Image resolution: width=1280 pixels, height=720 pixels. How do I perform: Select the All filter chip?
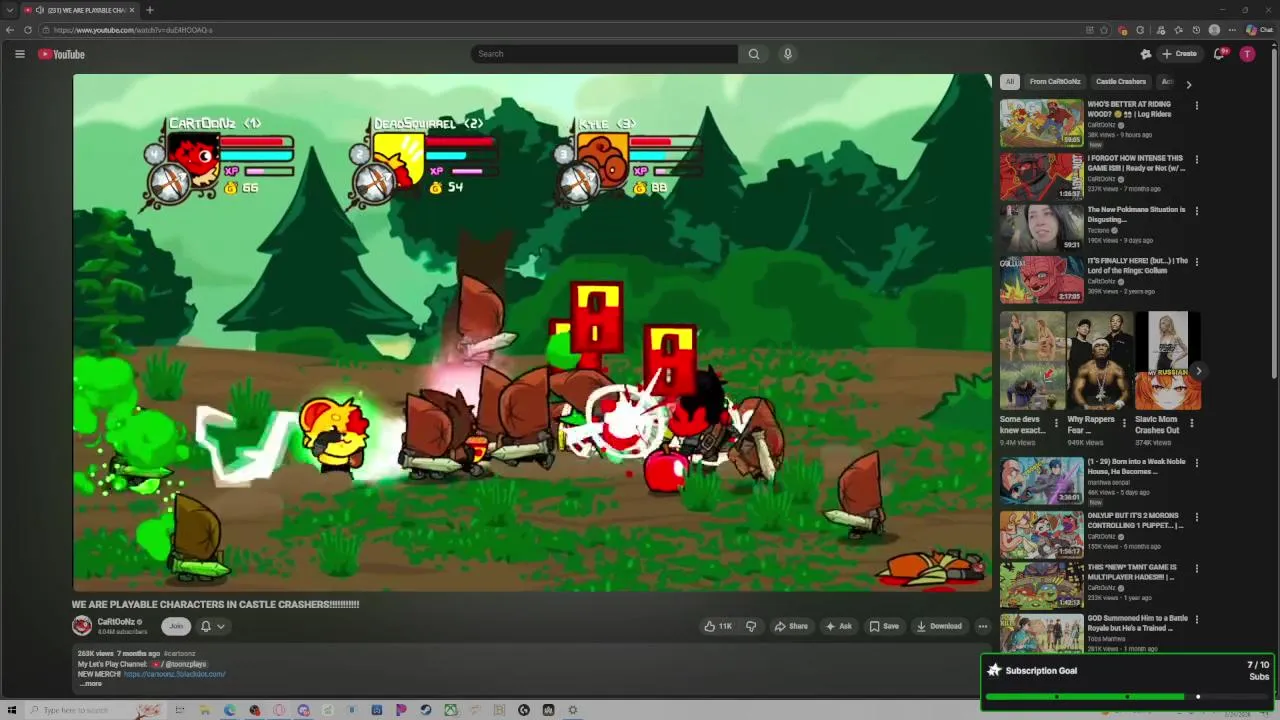click(x=1009, y=82)
